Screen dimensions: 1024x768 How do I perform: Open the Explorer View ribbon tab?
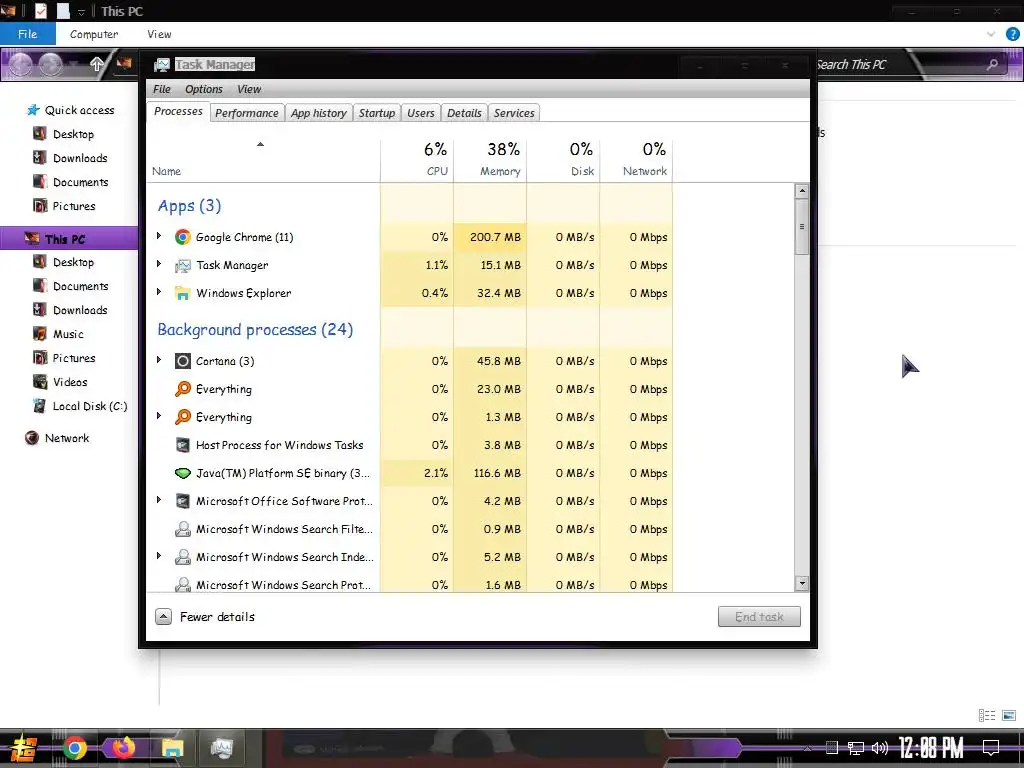(159, 34)
